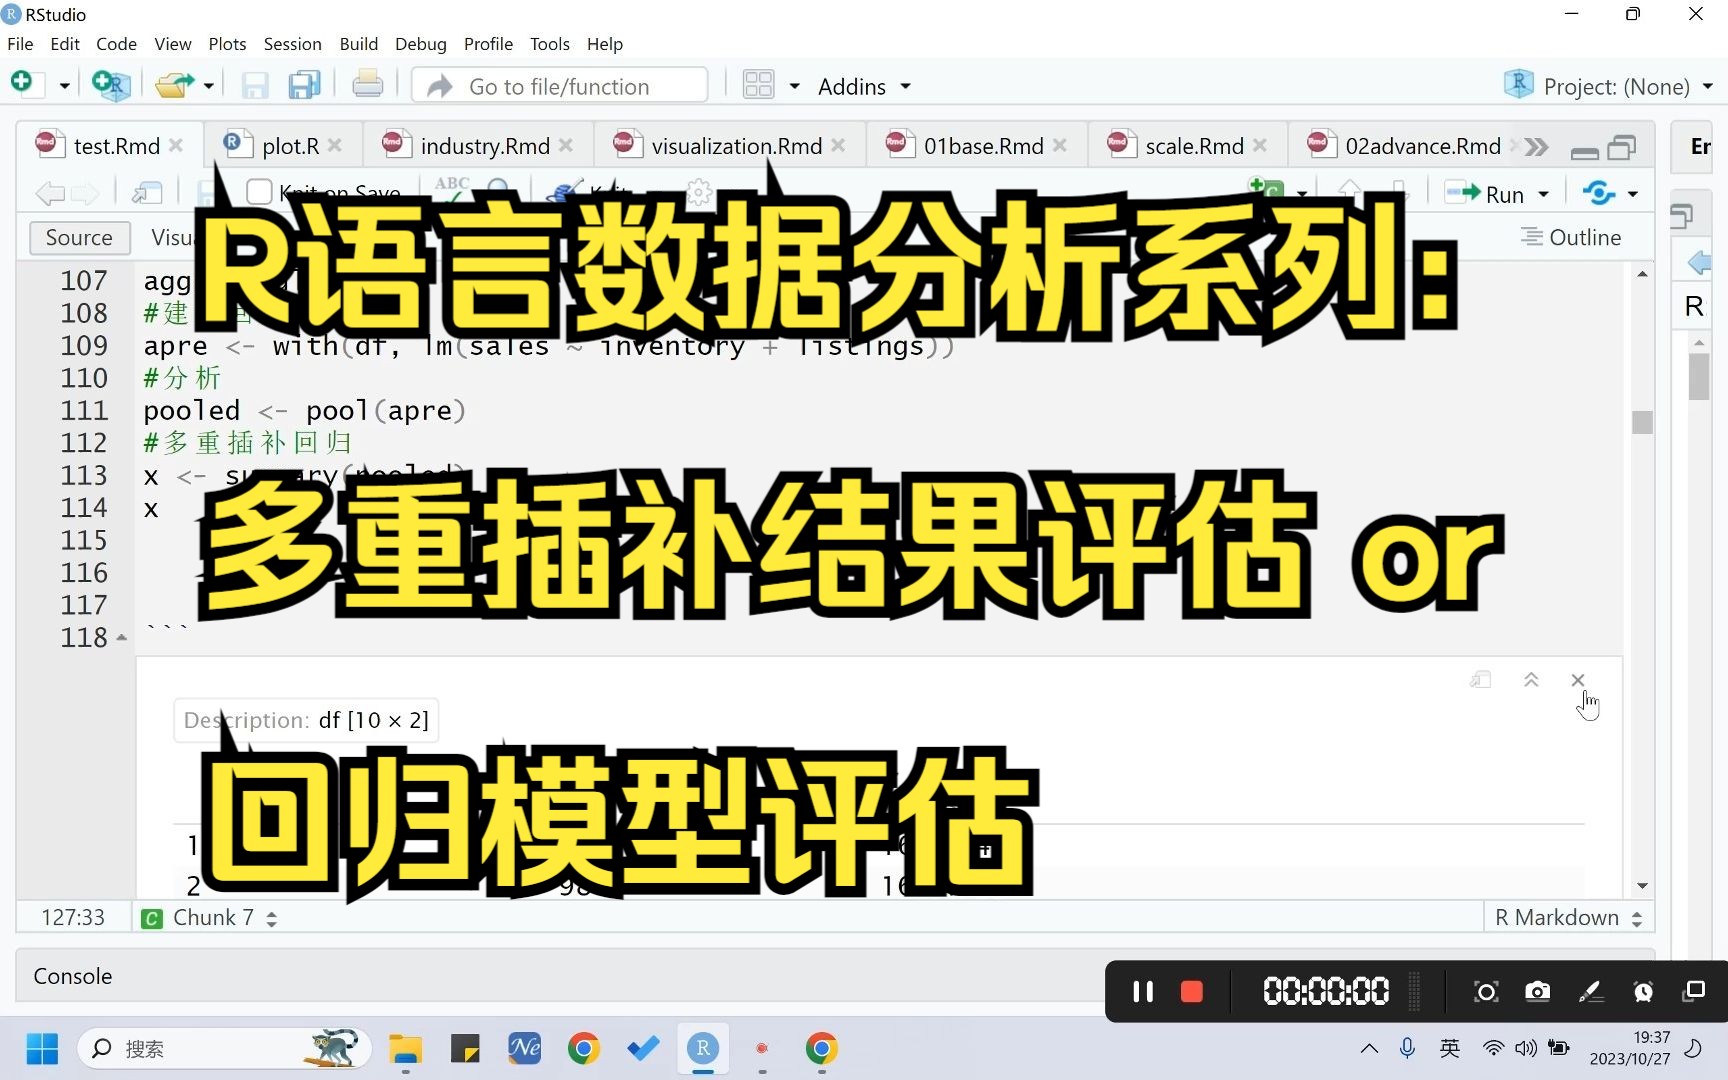Create a new R project icon

point(110,85)
